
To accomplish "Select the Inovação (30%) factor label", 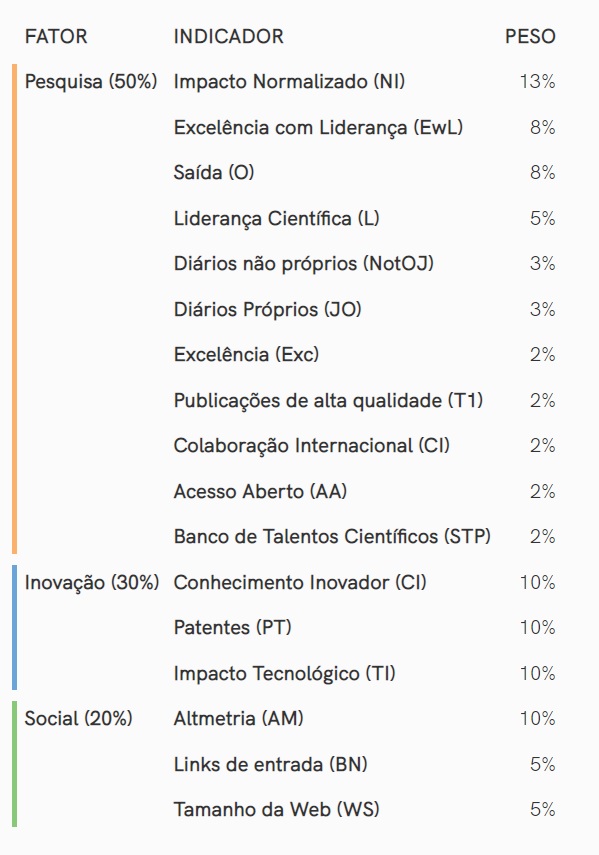I will (92, 582).
